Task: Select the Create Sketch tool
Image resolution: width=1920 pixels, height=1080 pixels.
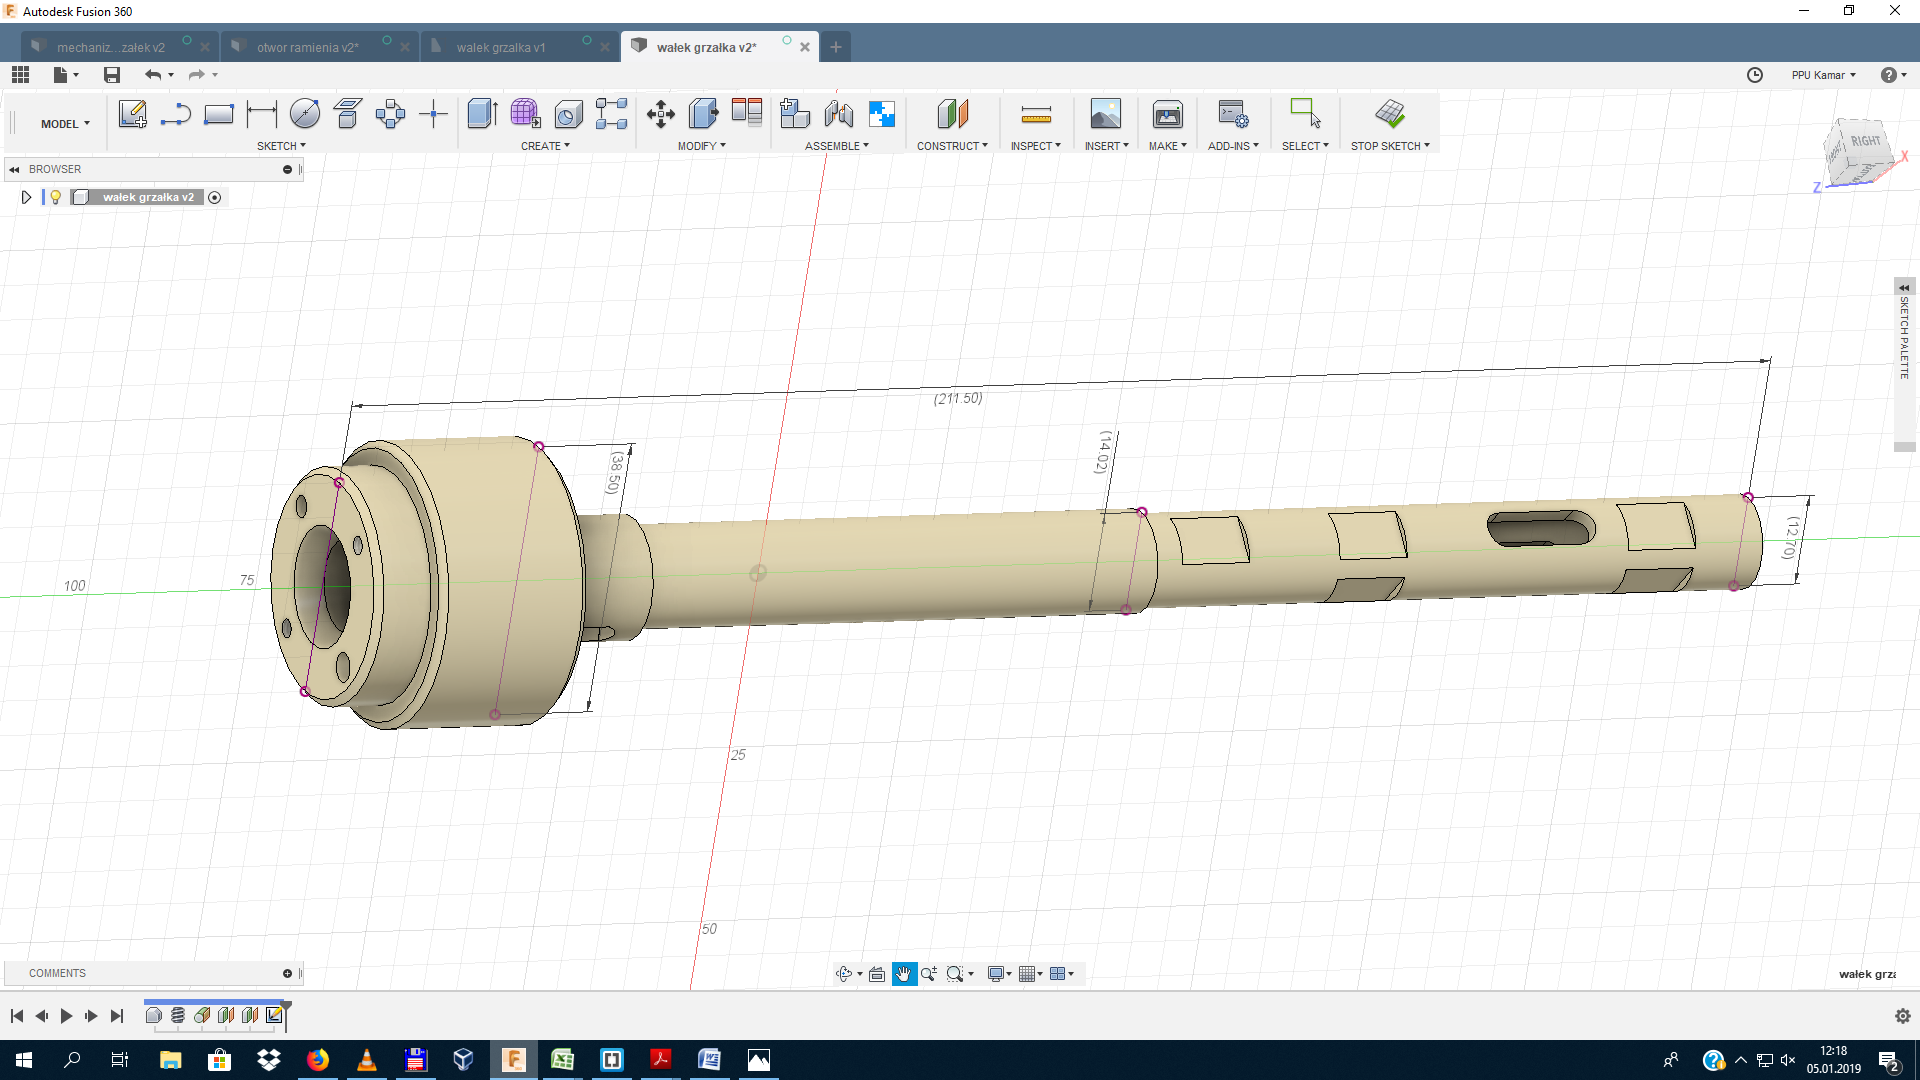Action: pyautogui.click(x=132, y=114)
